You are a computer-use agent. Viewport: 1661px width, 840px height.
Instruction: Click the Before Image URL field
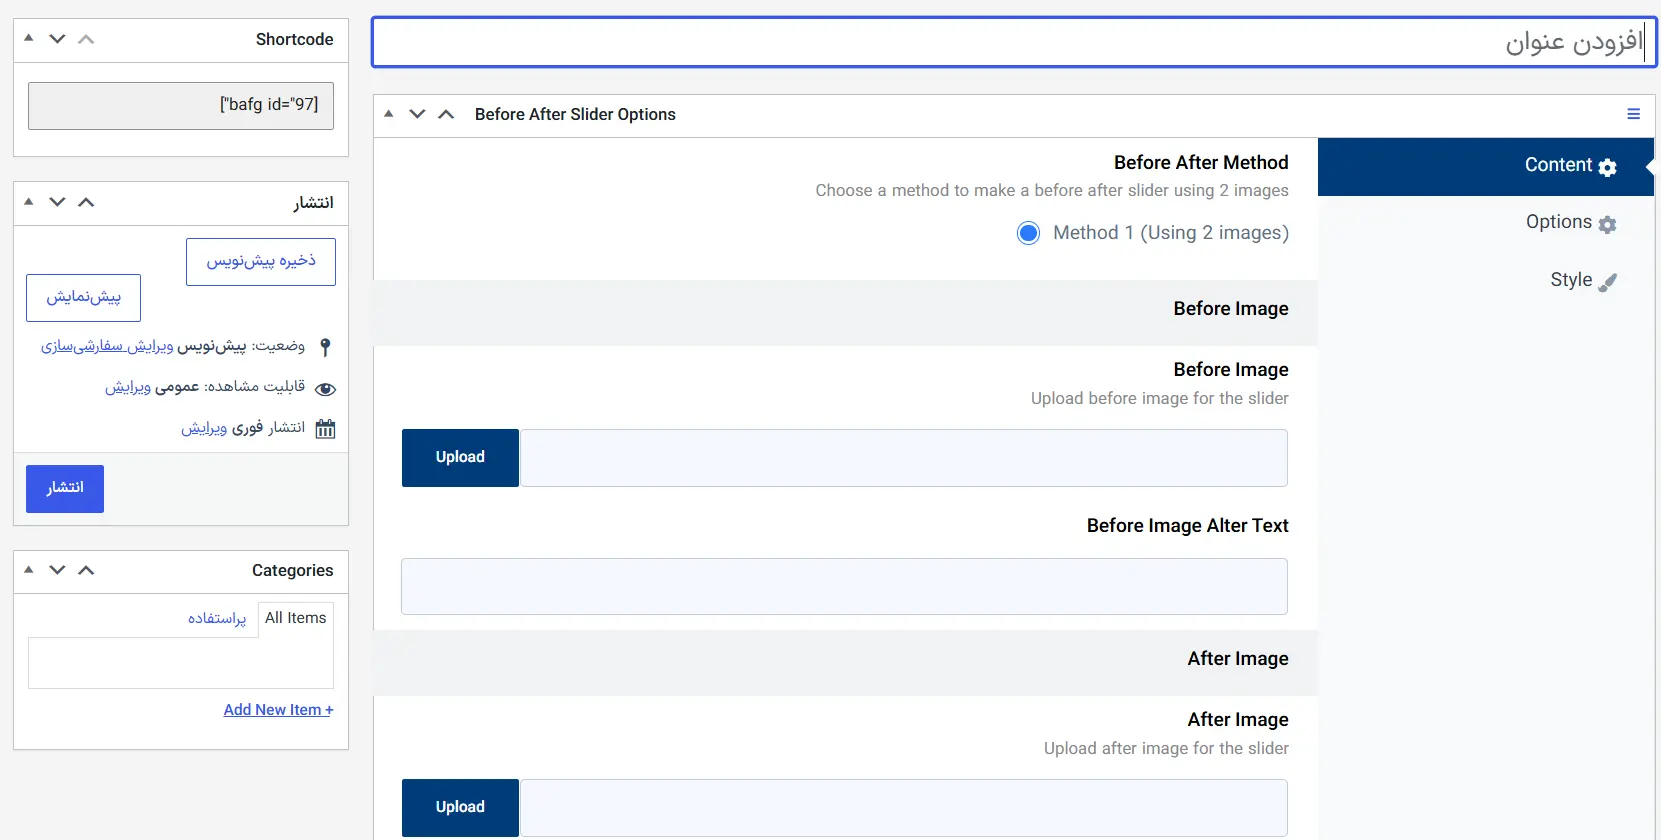(904, 458)
